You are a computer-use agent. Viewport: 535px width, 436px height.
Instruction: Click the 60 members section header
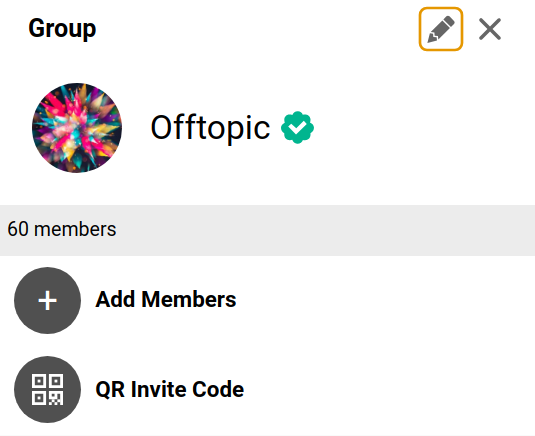(268, 230)
